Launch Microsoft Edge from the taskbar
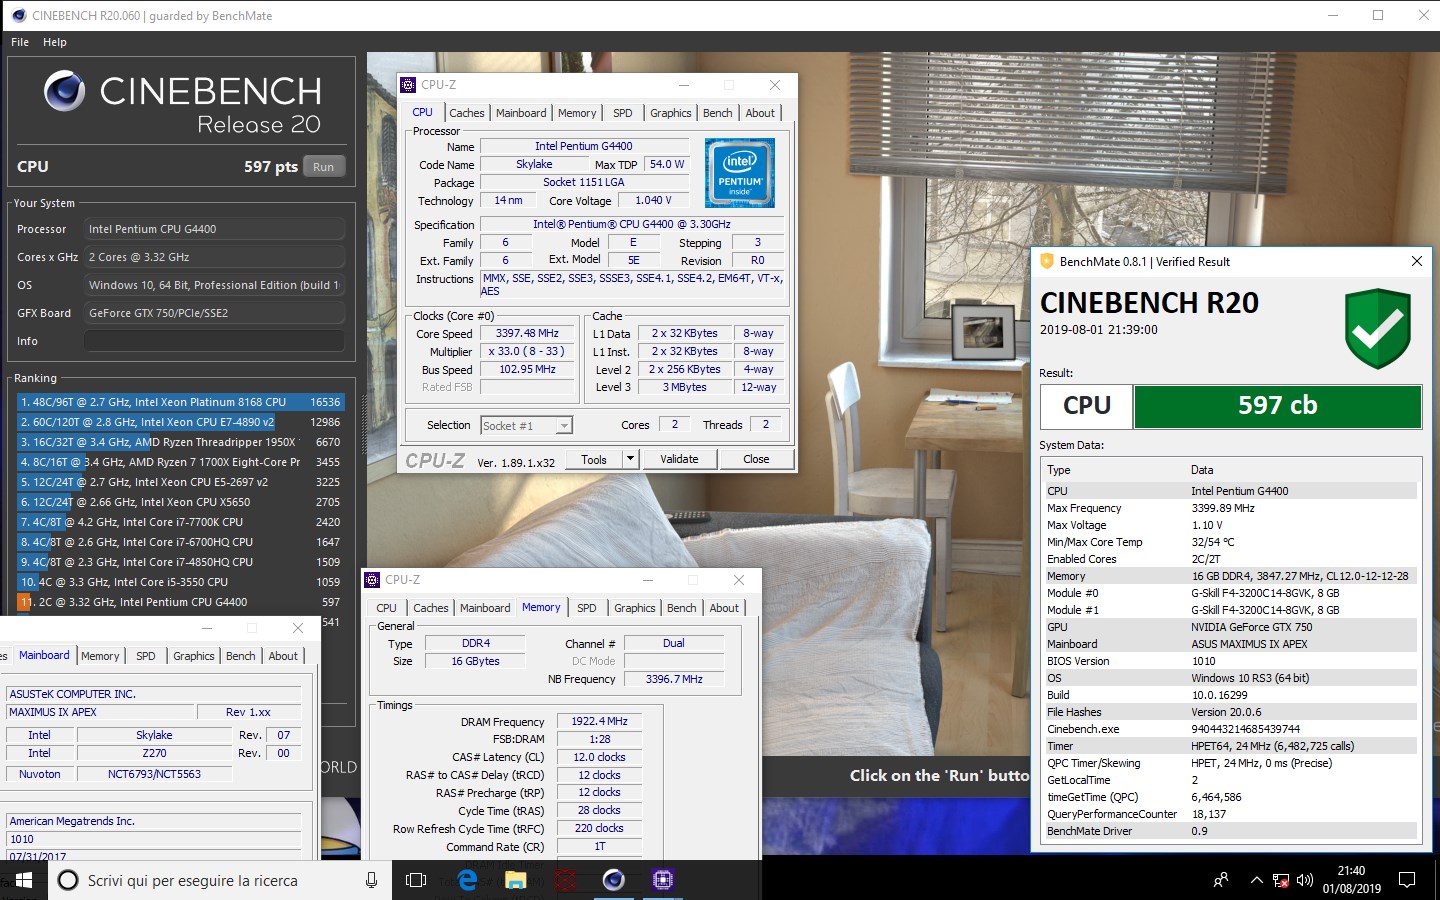This screenshot has height=900, width=1440. point(466,880)
